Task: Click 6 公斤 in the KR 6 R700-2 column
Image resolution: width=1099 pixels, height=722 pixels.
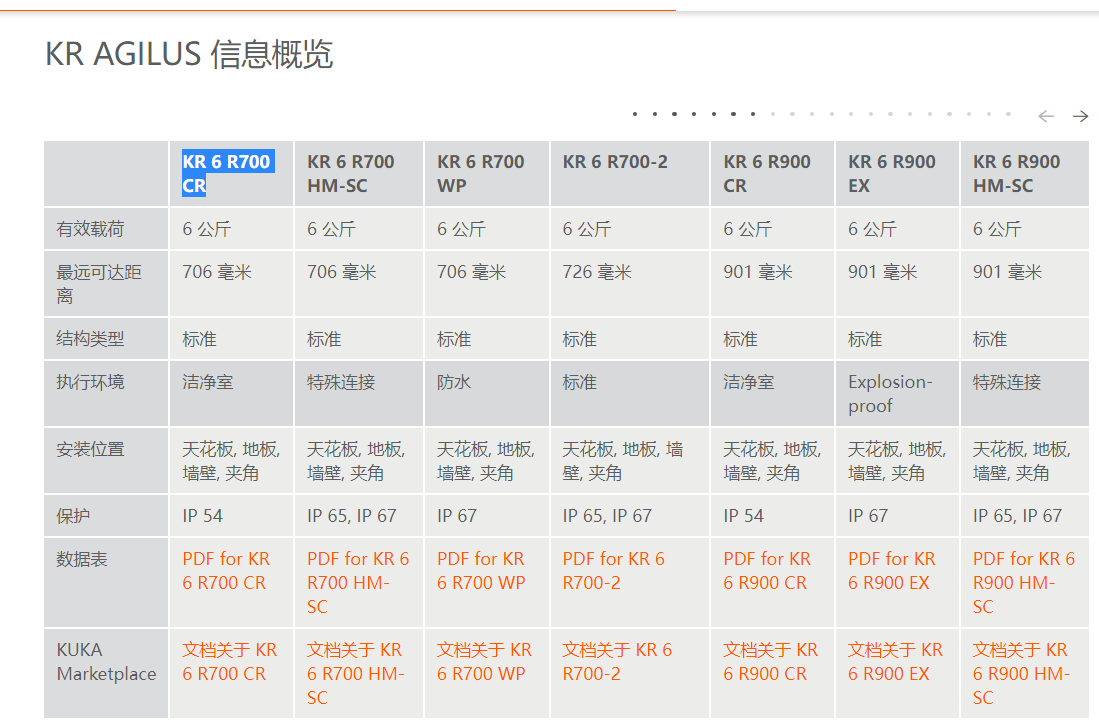Action: tap(587, 229)
